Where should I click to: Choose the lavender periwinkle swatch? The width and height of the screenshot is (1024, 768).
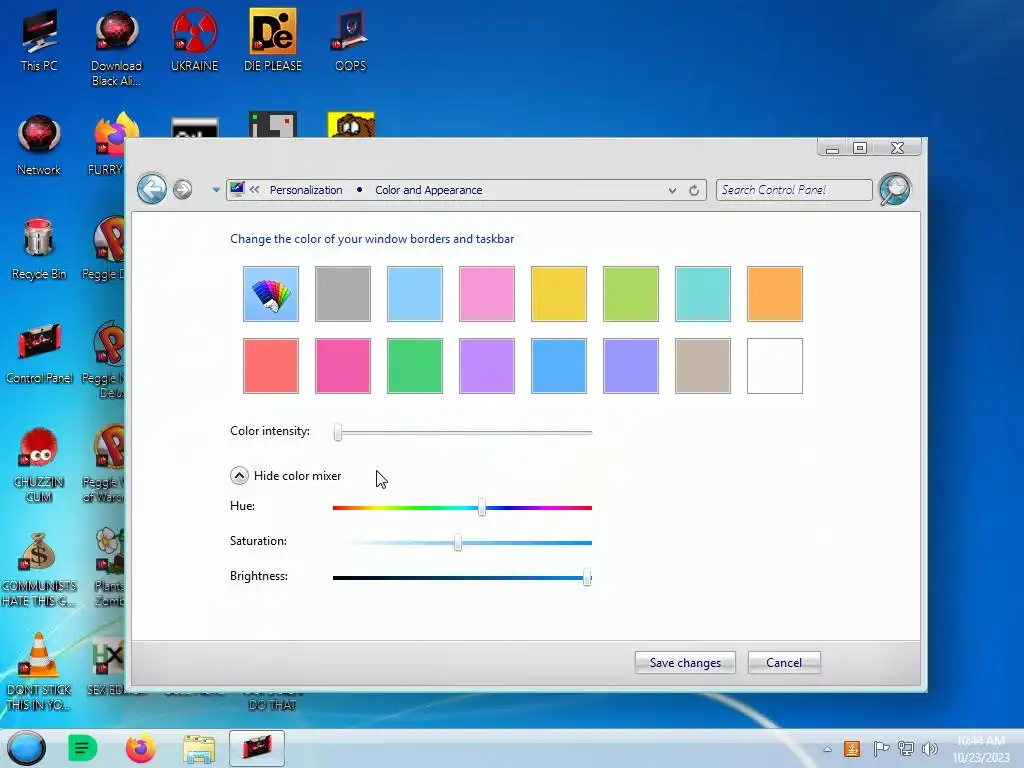631,366
